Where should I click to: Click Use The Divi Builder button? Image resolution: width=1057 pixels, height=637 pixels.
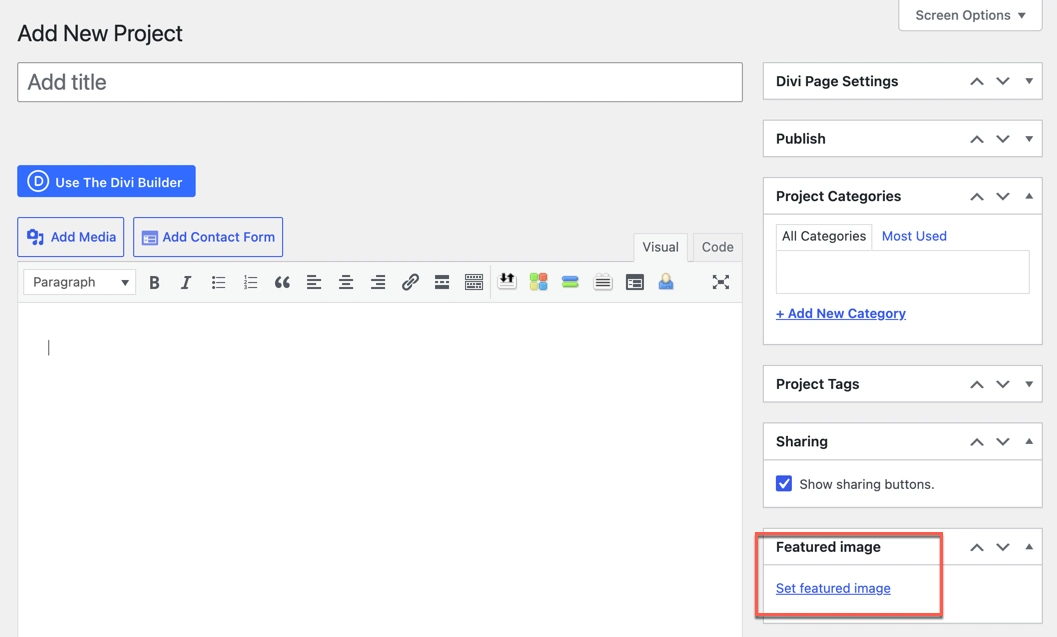[107, 181]
